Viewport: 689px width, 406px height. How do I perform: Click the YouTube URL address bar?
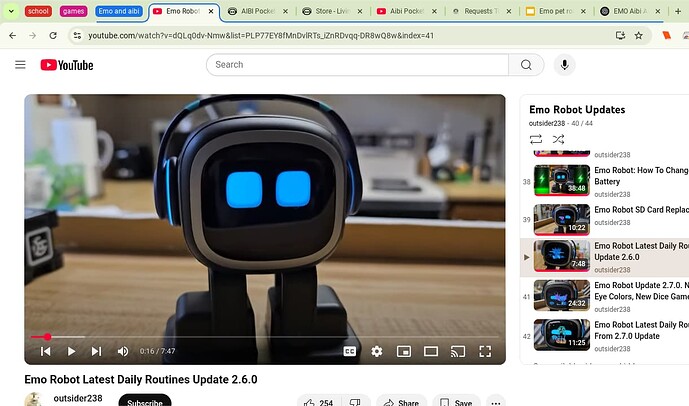pos(261,36)
